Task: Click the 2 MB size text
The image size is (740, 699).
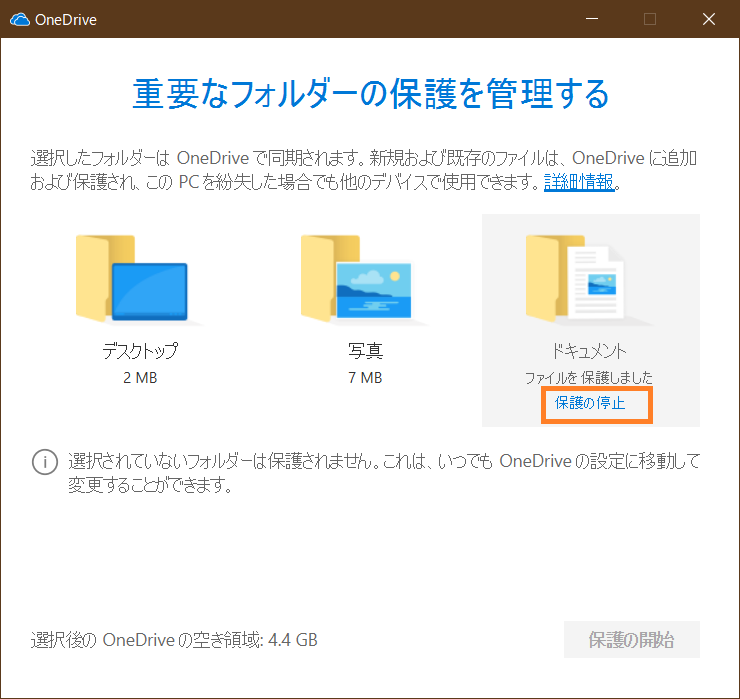Action: click(x=140, y=378)
